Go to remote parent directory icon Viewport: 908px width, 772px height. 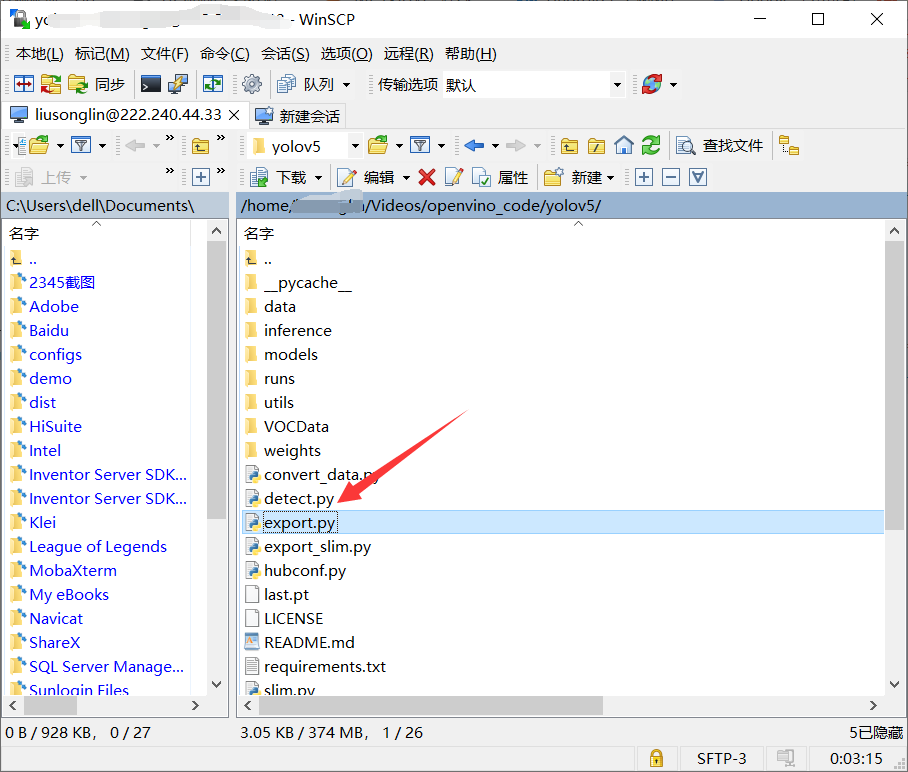point(569,145)
